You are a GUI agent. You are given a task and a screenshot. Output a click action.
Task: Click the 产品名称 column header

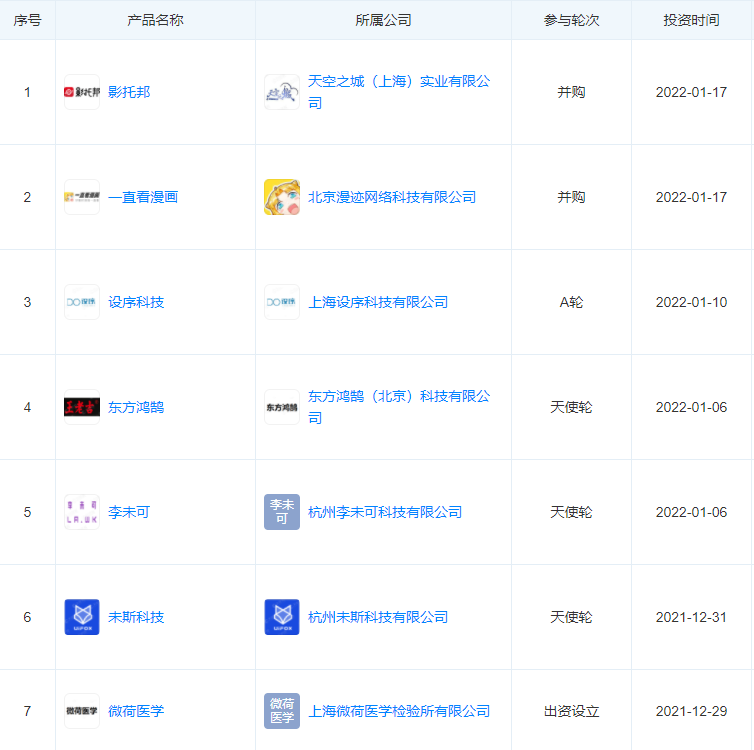[155, 20]
